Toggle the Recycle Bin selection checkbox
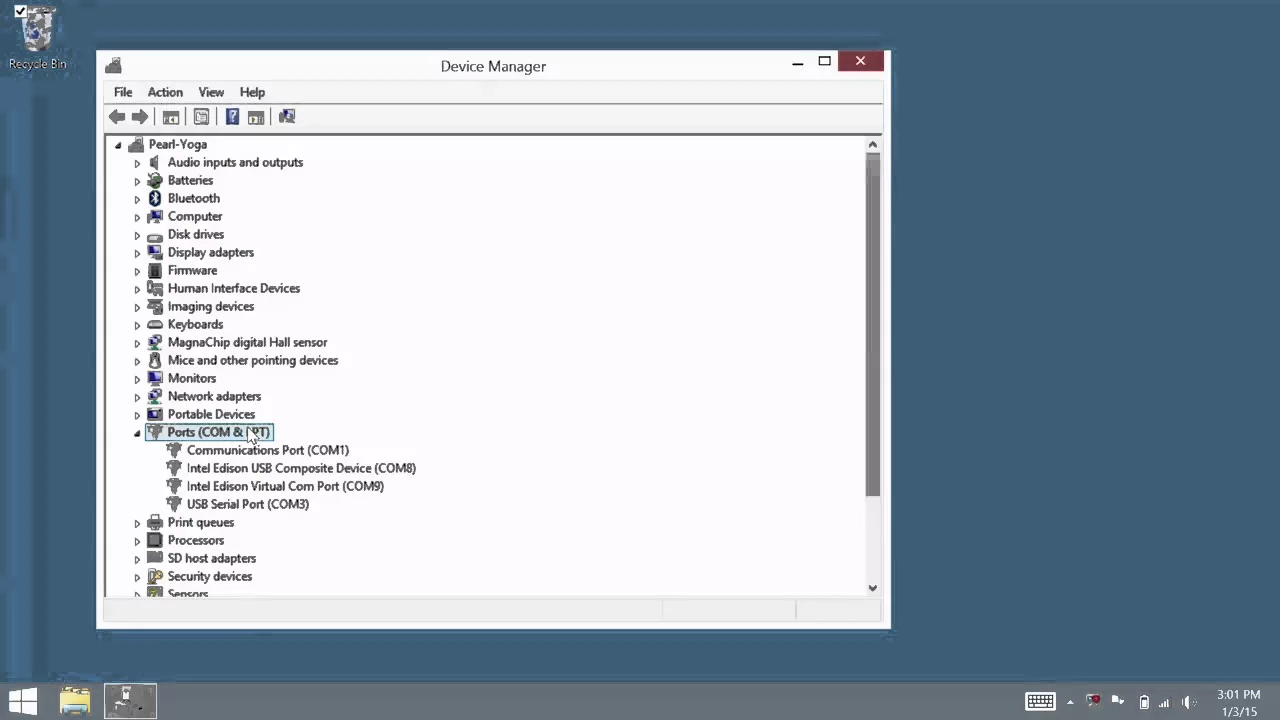 click(x=20, y=12)
